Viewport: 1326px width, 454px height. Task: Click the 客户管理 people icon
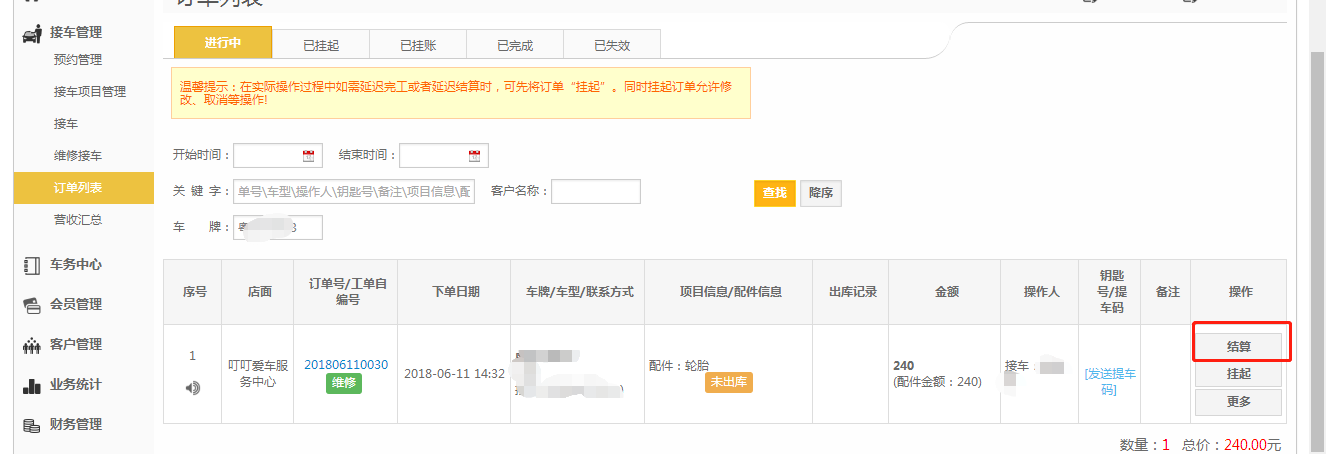[x=31, y=345]
